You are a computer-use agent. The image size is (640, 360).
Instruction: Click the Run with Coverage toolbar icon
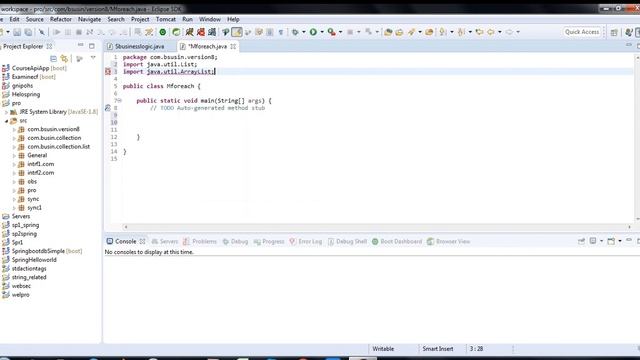pos(331,32)
